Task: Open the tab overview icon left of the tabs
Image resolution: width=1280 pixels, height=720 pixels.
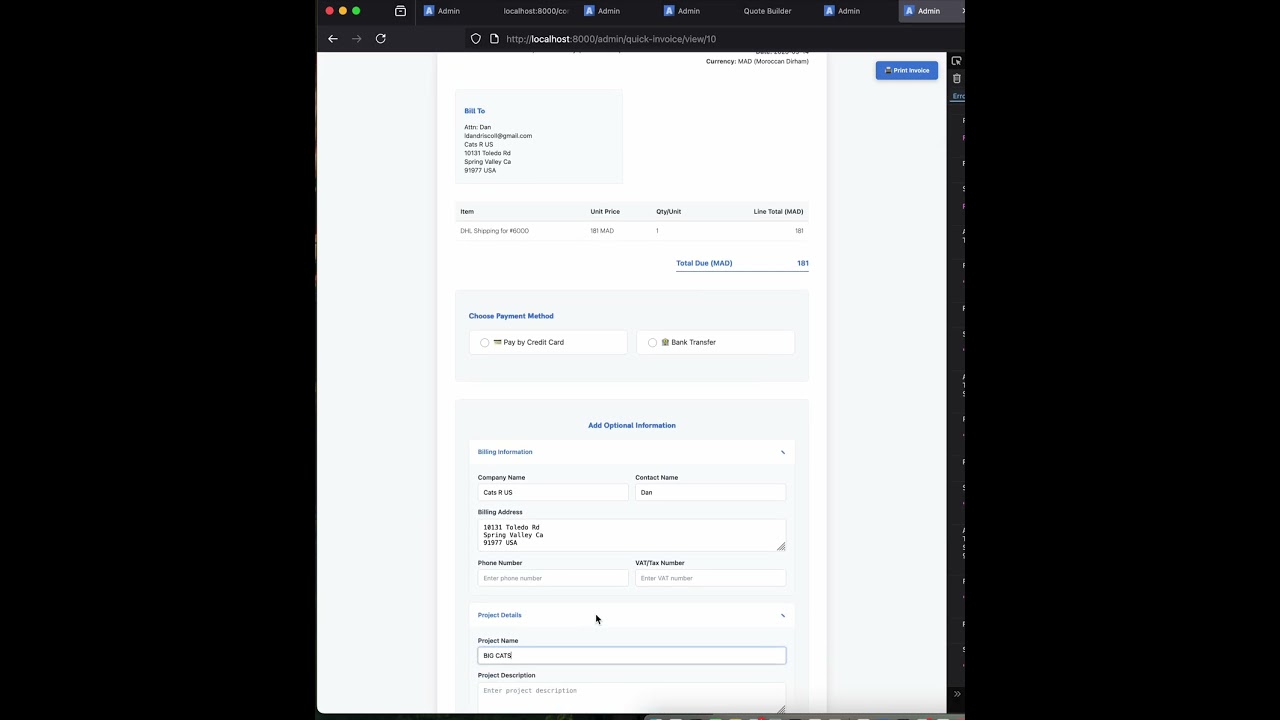Action: pyautogui.click(x=400, y=11)
